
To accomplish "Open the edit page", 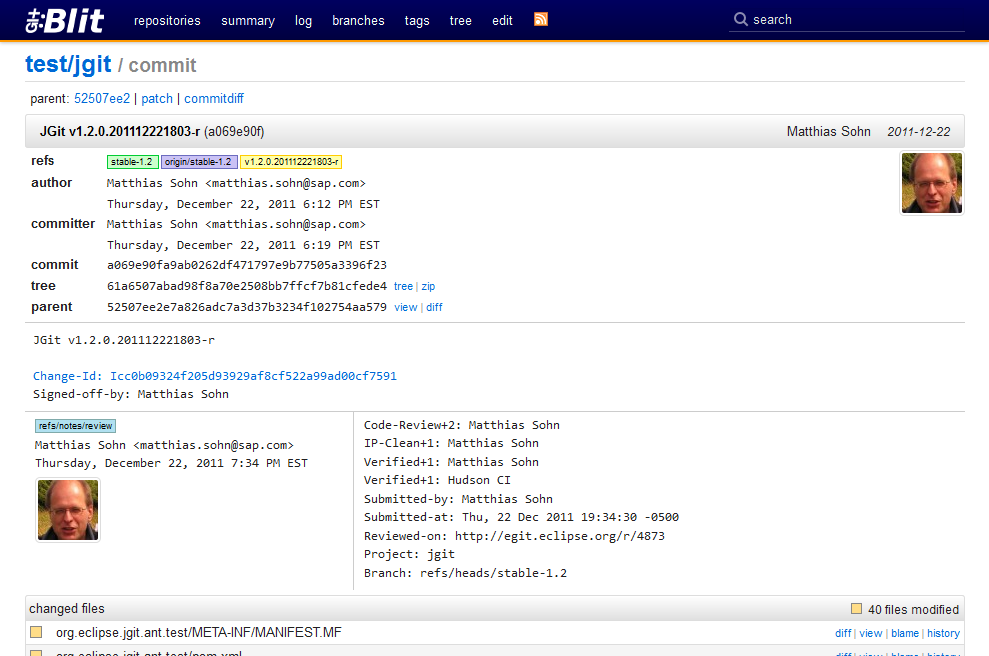I will point(502,20).
